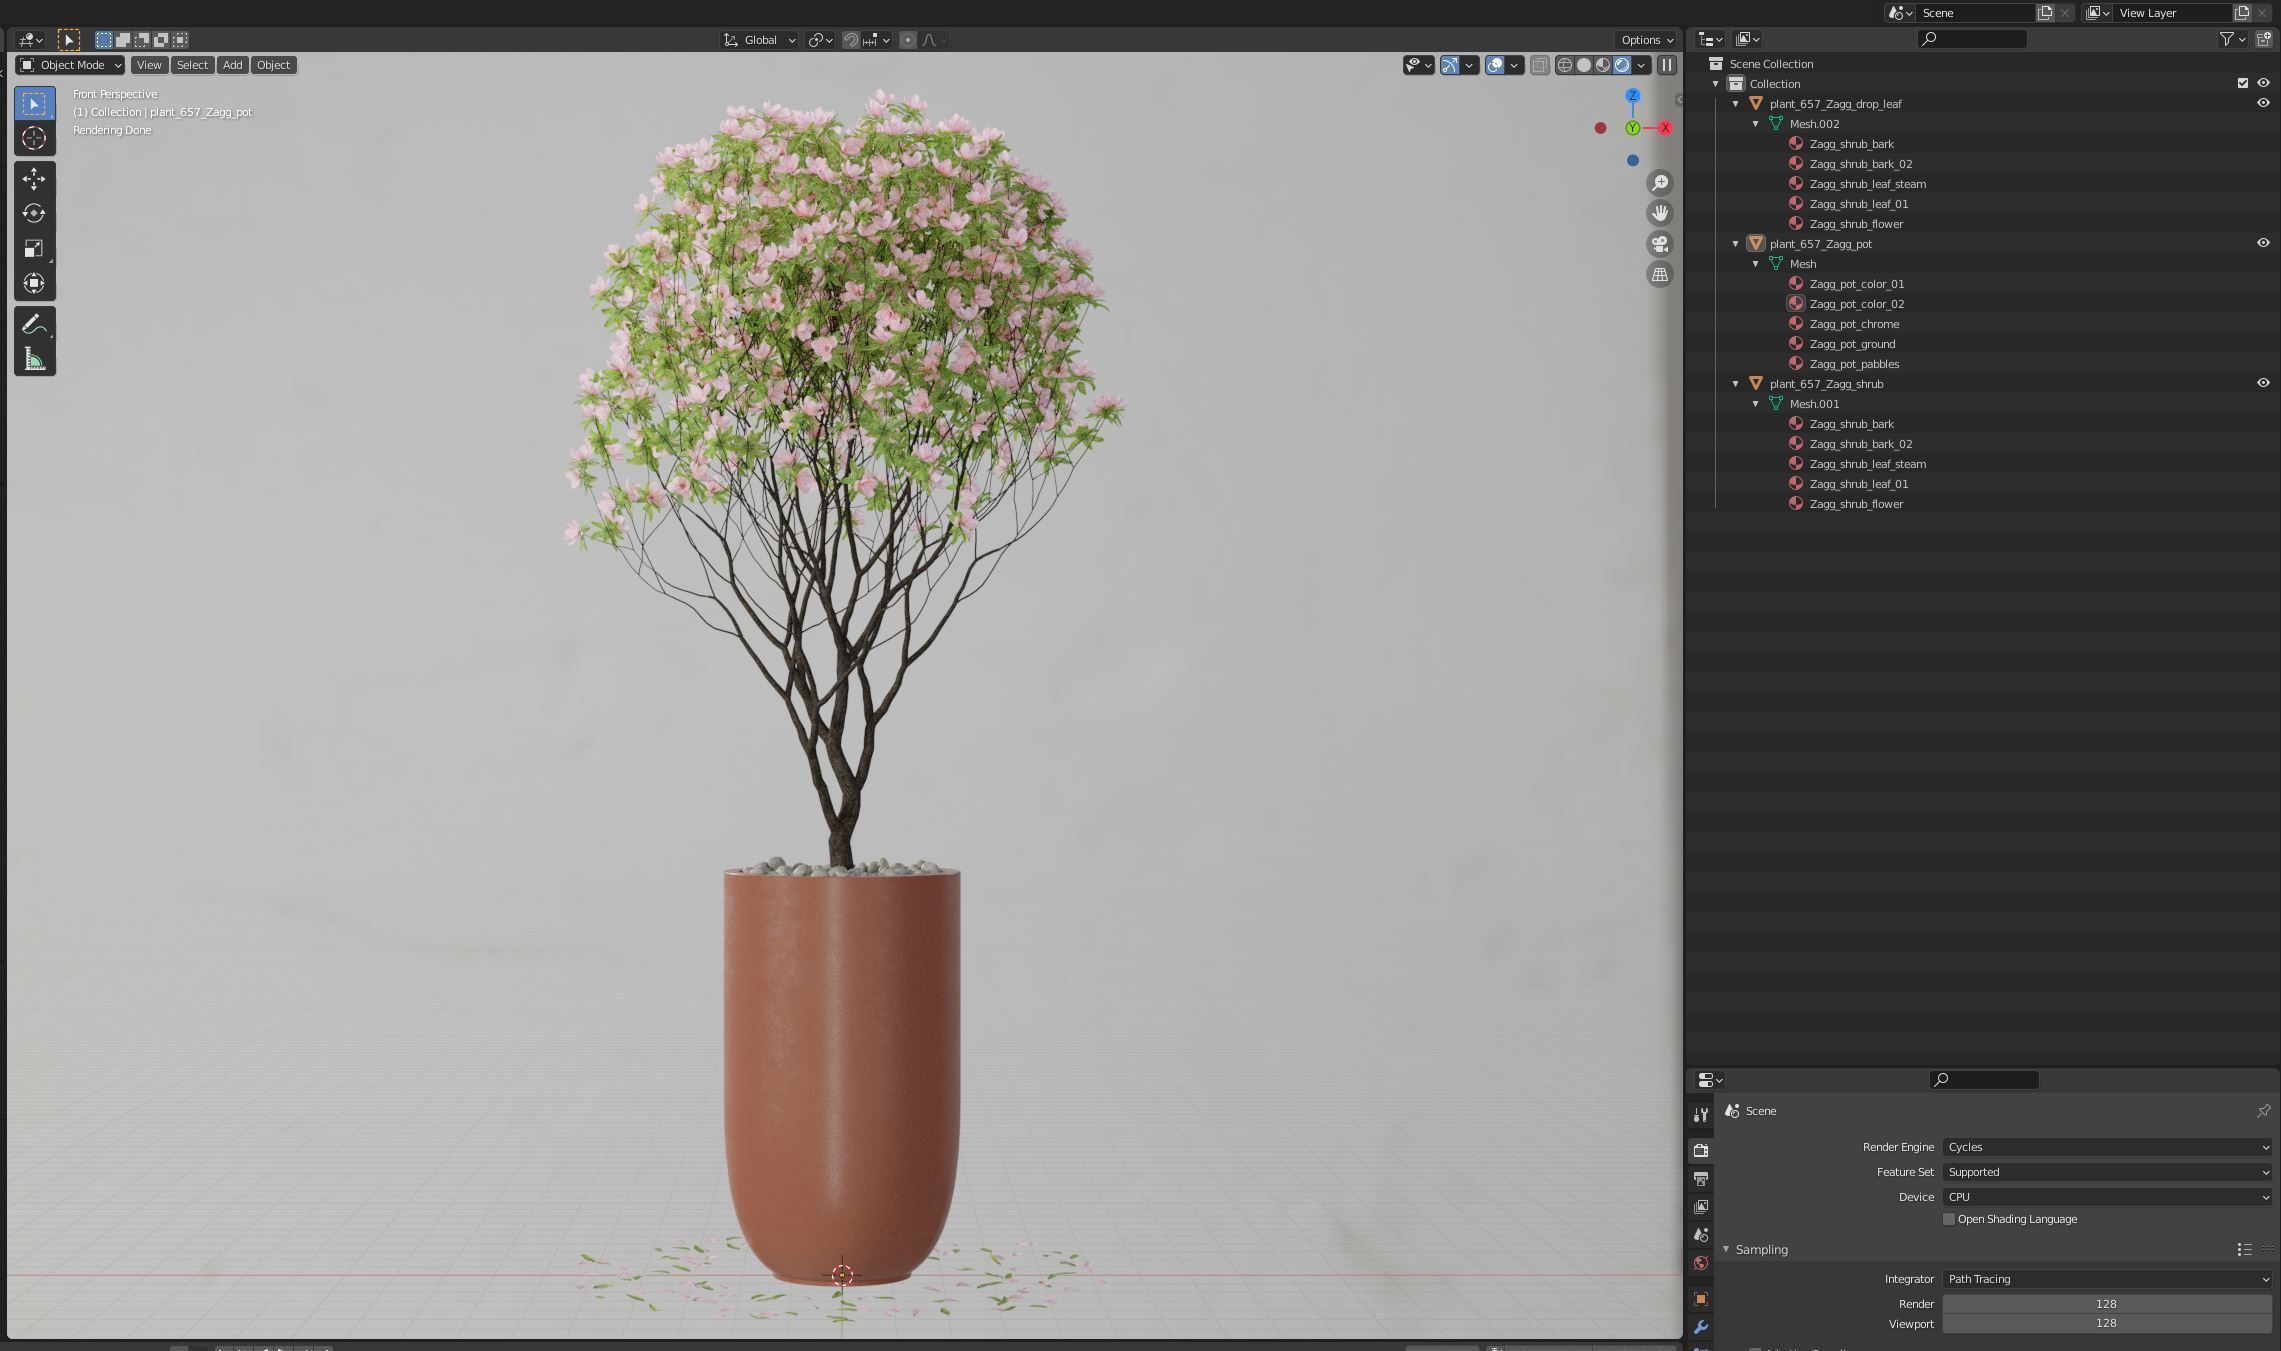
Task: Enable Open Shading Language checkbox
Action: pos(1949,1220)
